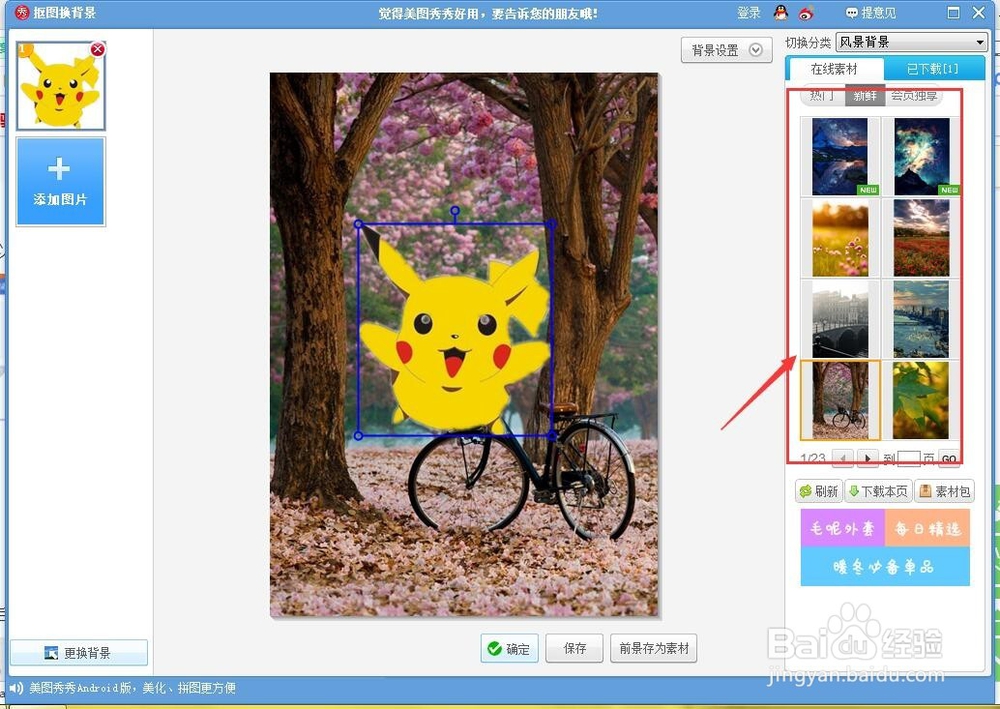Viewport: 1000px width, 709px height.
Task: Open the 素材包 material pack button
Action: [945, 491]
